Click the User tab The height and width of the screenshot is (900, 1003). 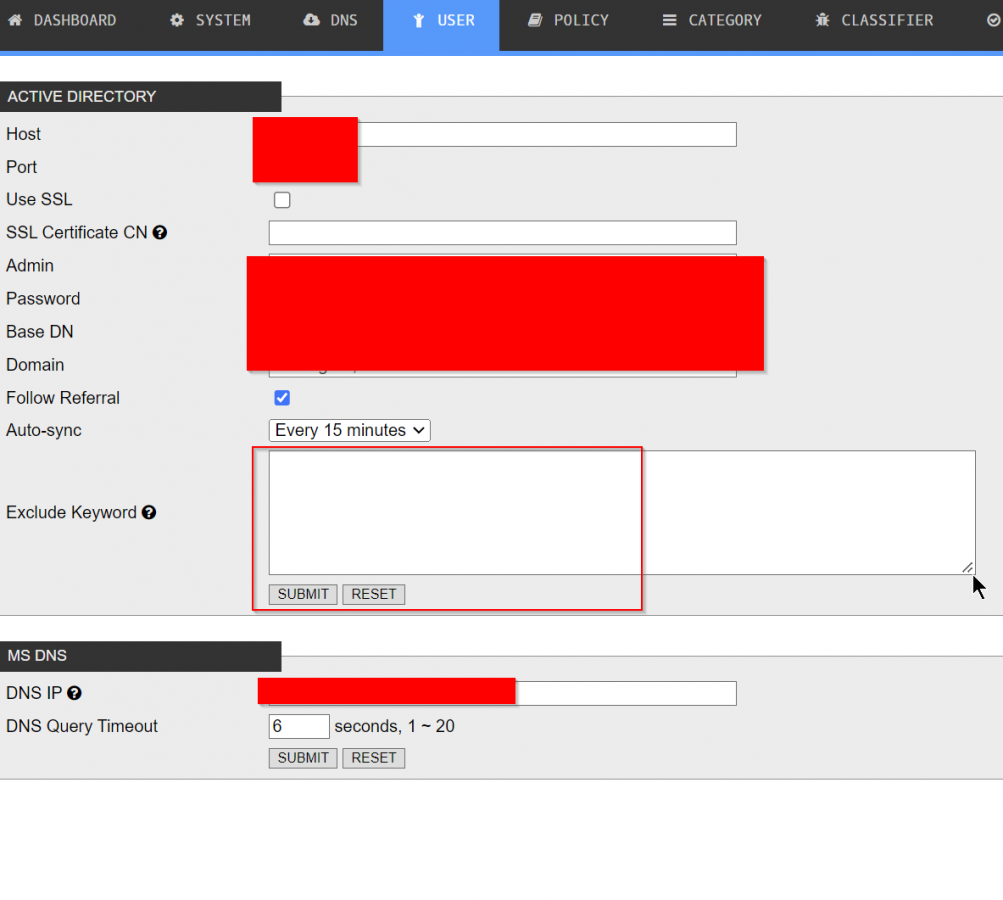(x=442, y=20)
